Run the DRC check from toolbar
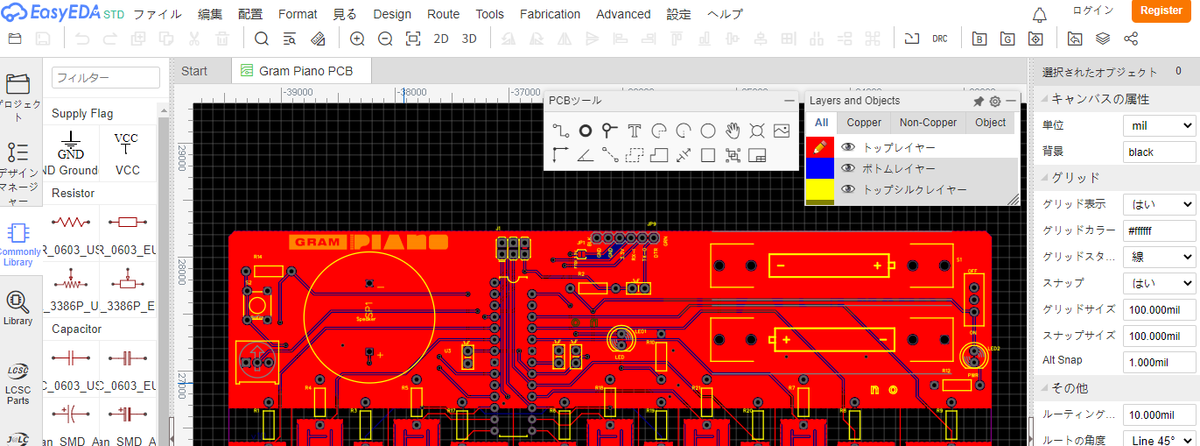Screen dimensions: 1200x446 point(940,39)
